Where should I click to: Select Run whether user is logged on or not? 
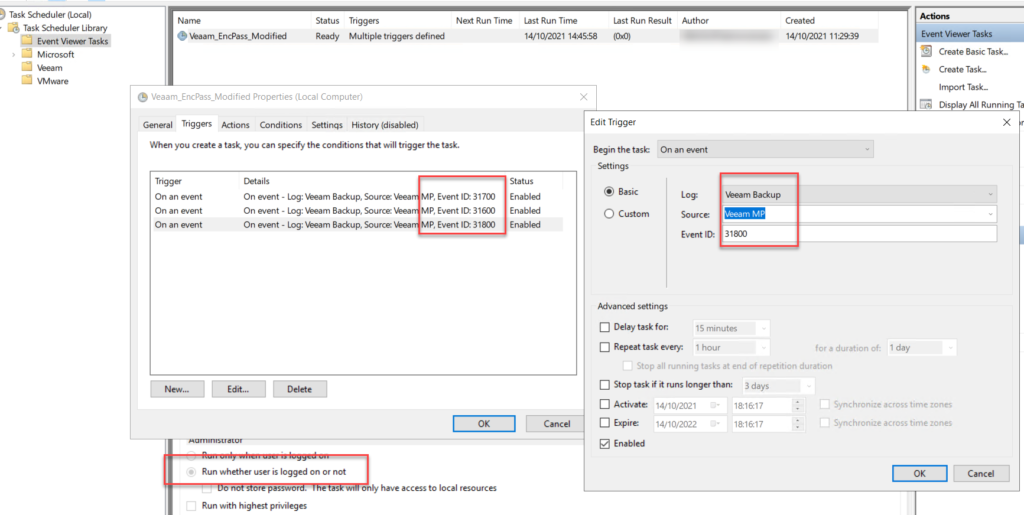(x=191, y=472)
